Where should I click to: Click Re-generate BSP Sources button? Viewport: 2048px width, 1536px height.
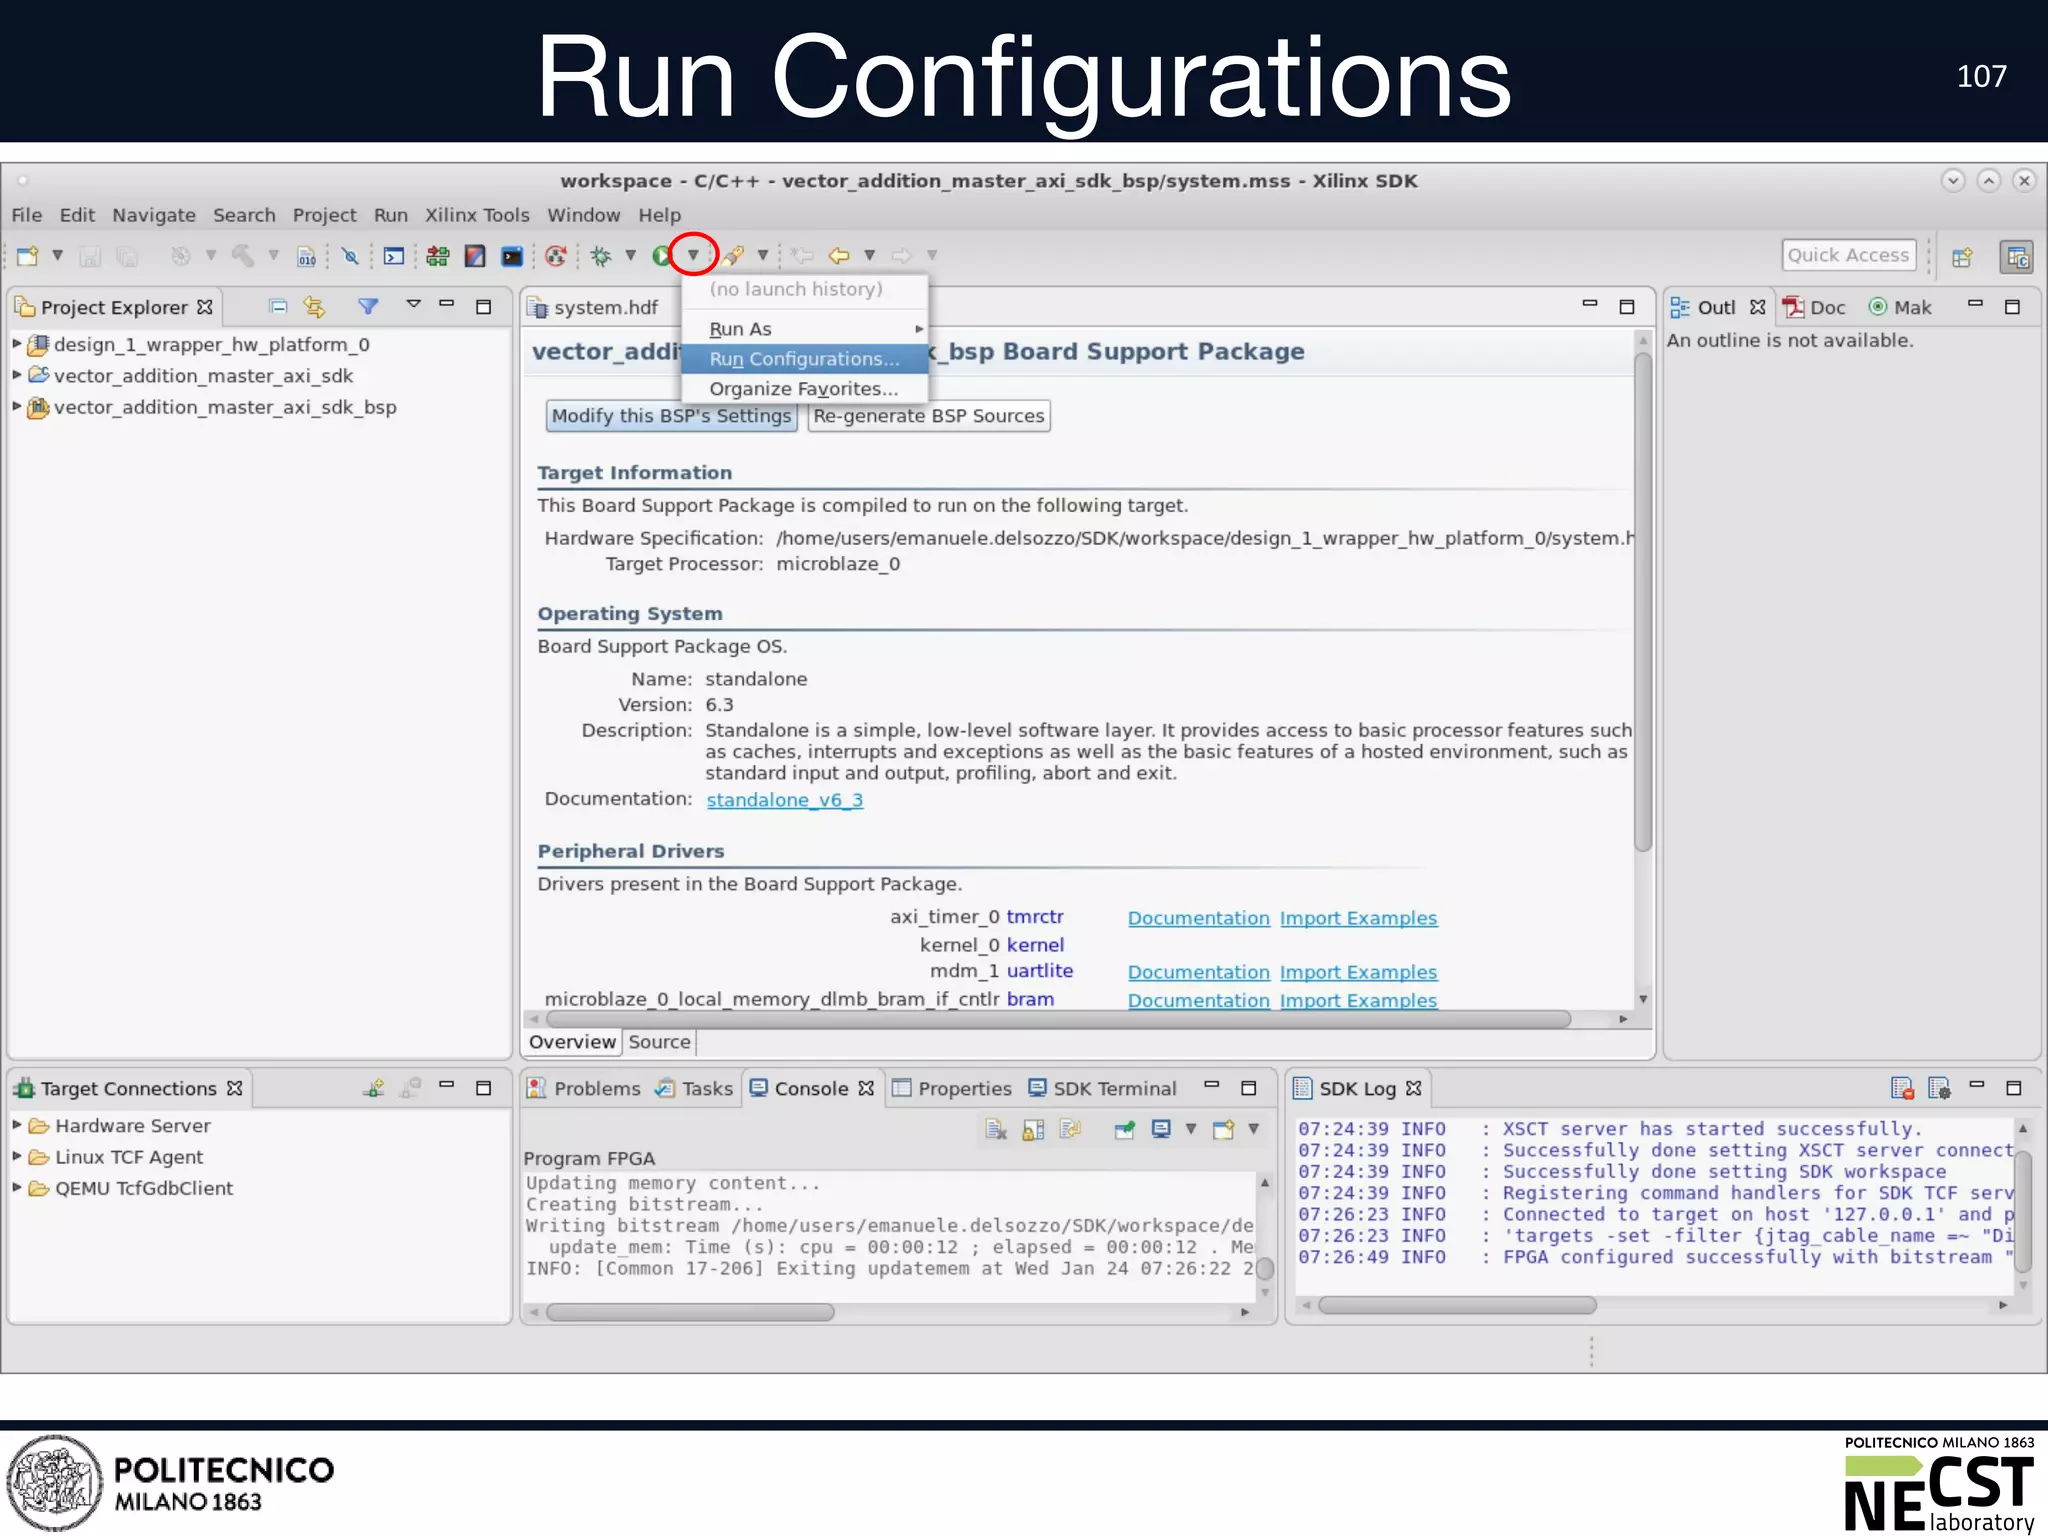(928, 416)
